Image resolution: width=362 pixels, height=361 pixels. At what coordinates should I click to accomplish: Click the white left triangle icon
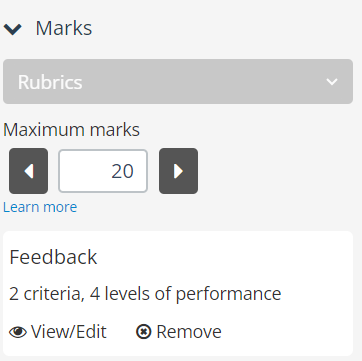(x=29, y=171)
